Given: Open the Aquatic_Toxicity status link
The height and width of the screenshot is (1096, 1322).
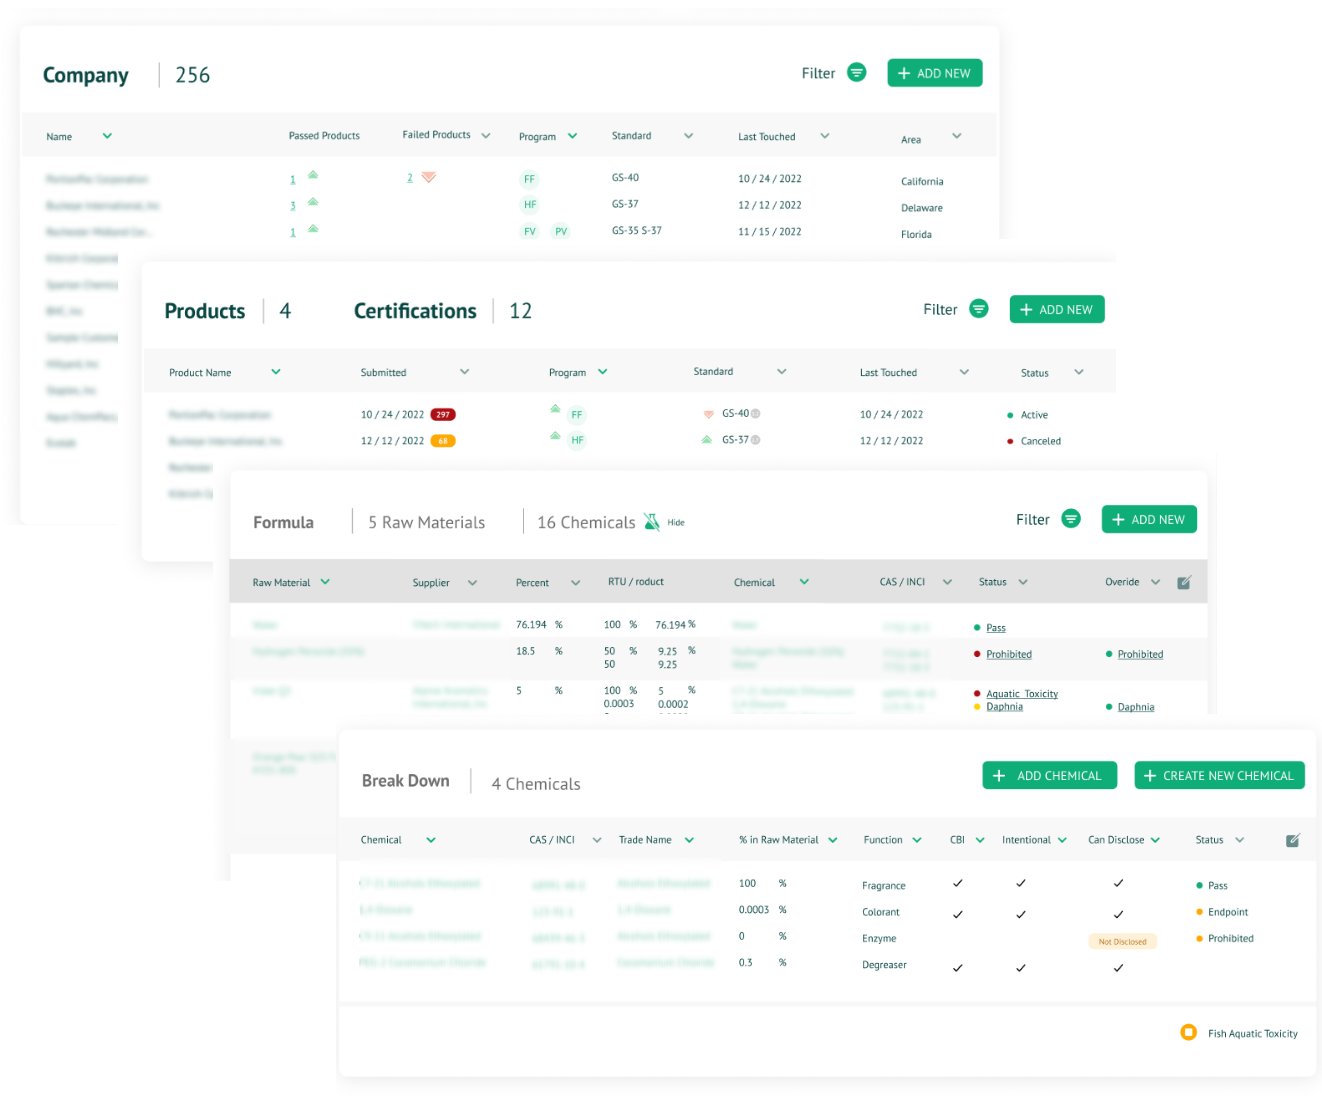Looking at the screenshot, I should [1021, 693].
